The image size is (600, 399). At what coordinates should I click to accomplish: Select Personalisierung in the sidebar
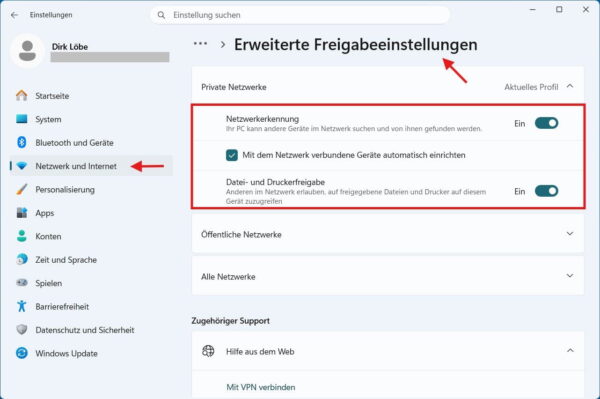click(x=91, y=189)
